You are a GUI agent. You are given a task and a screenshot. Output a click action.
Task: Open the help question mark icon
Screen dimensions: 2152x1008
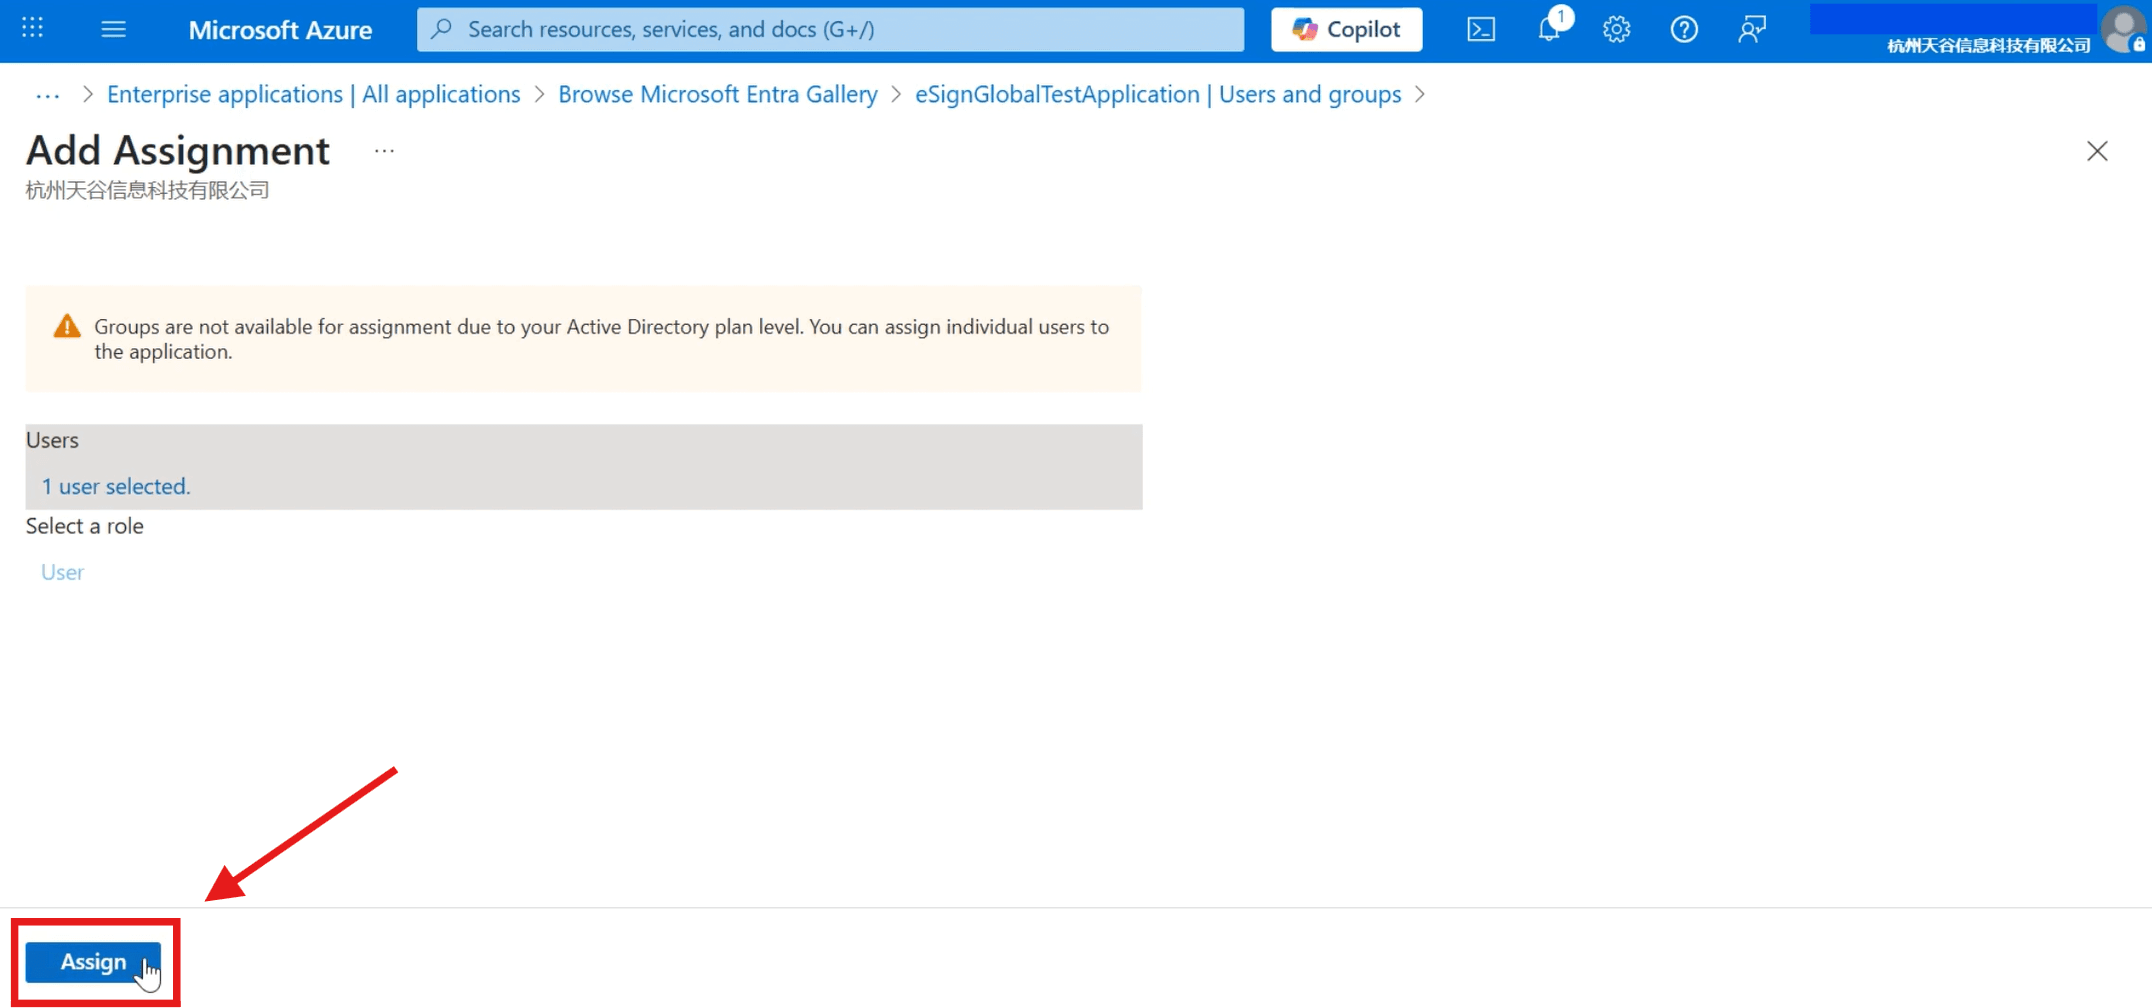click(x=1684, y=29)
